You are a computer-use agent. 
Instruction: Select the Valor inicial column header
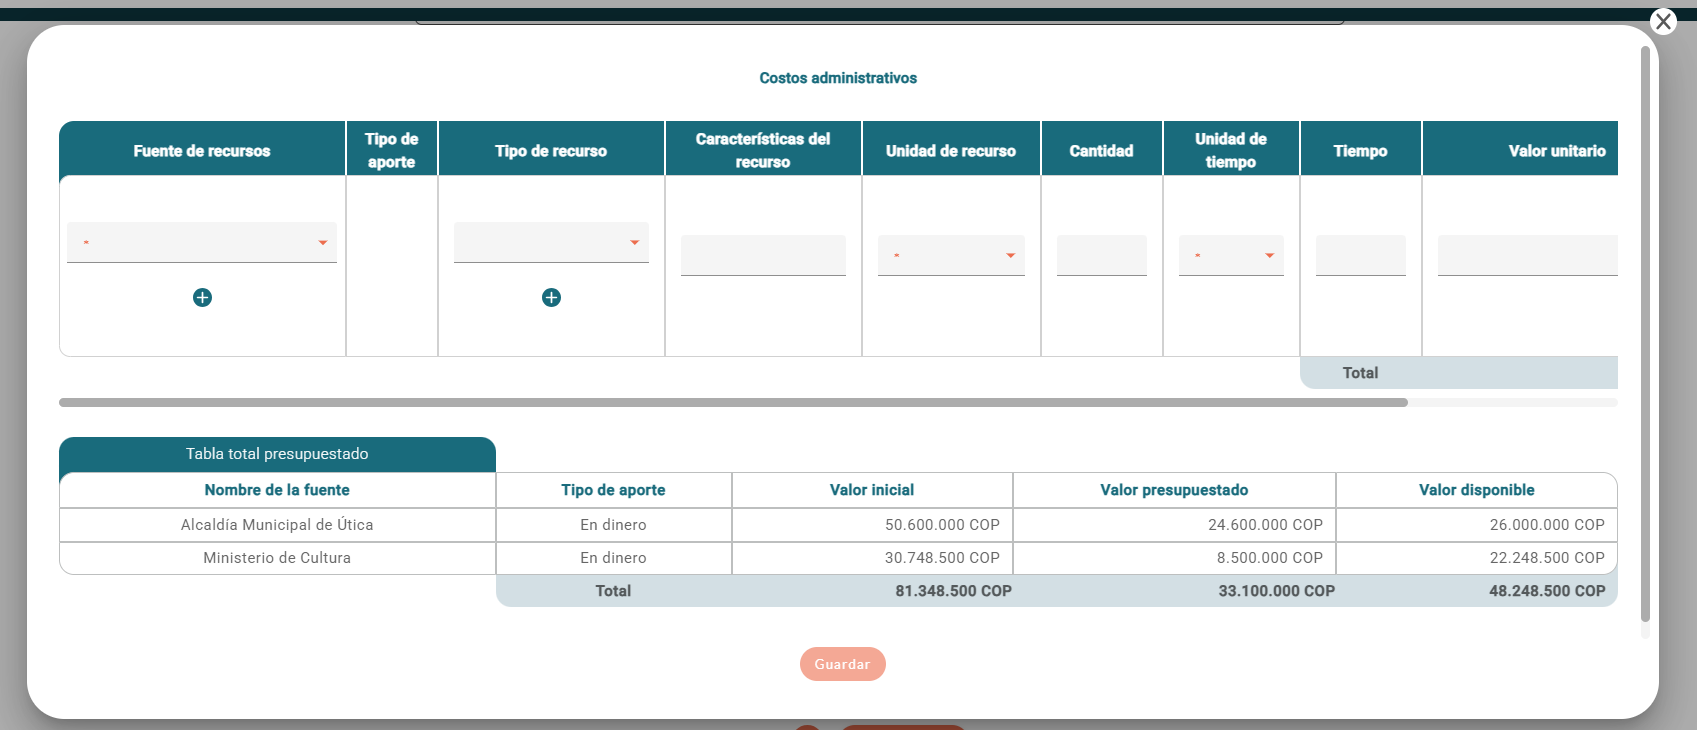click(872, 490)
